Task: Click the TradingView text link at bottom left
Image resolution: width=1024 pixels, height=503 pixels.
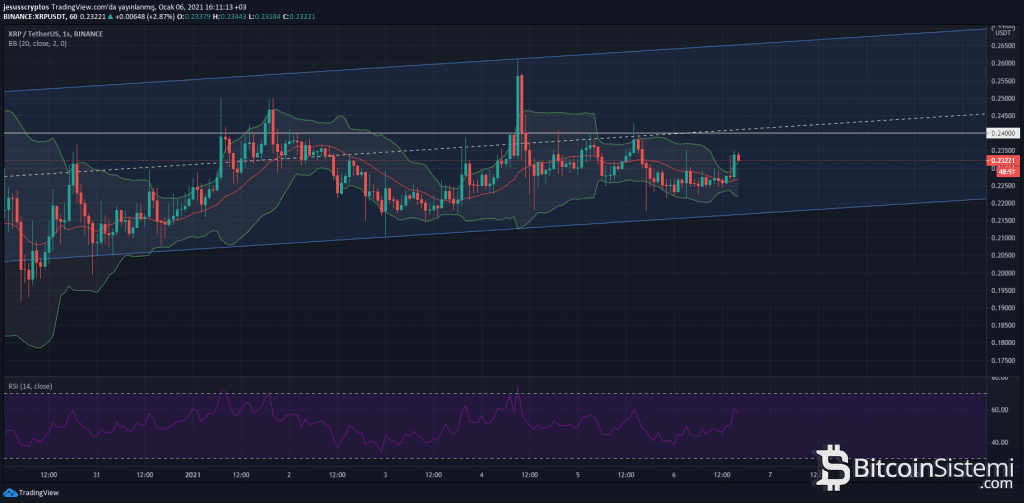Action: (40, 493)
